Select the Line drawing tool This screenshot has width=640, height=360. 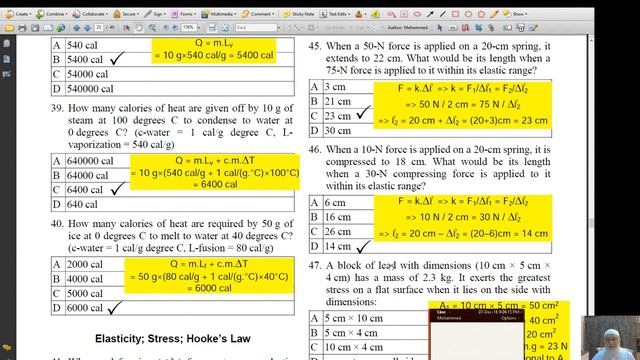442,14
